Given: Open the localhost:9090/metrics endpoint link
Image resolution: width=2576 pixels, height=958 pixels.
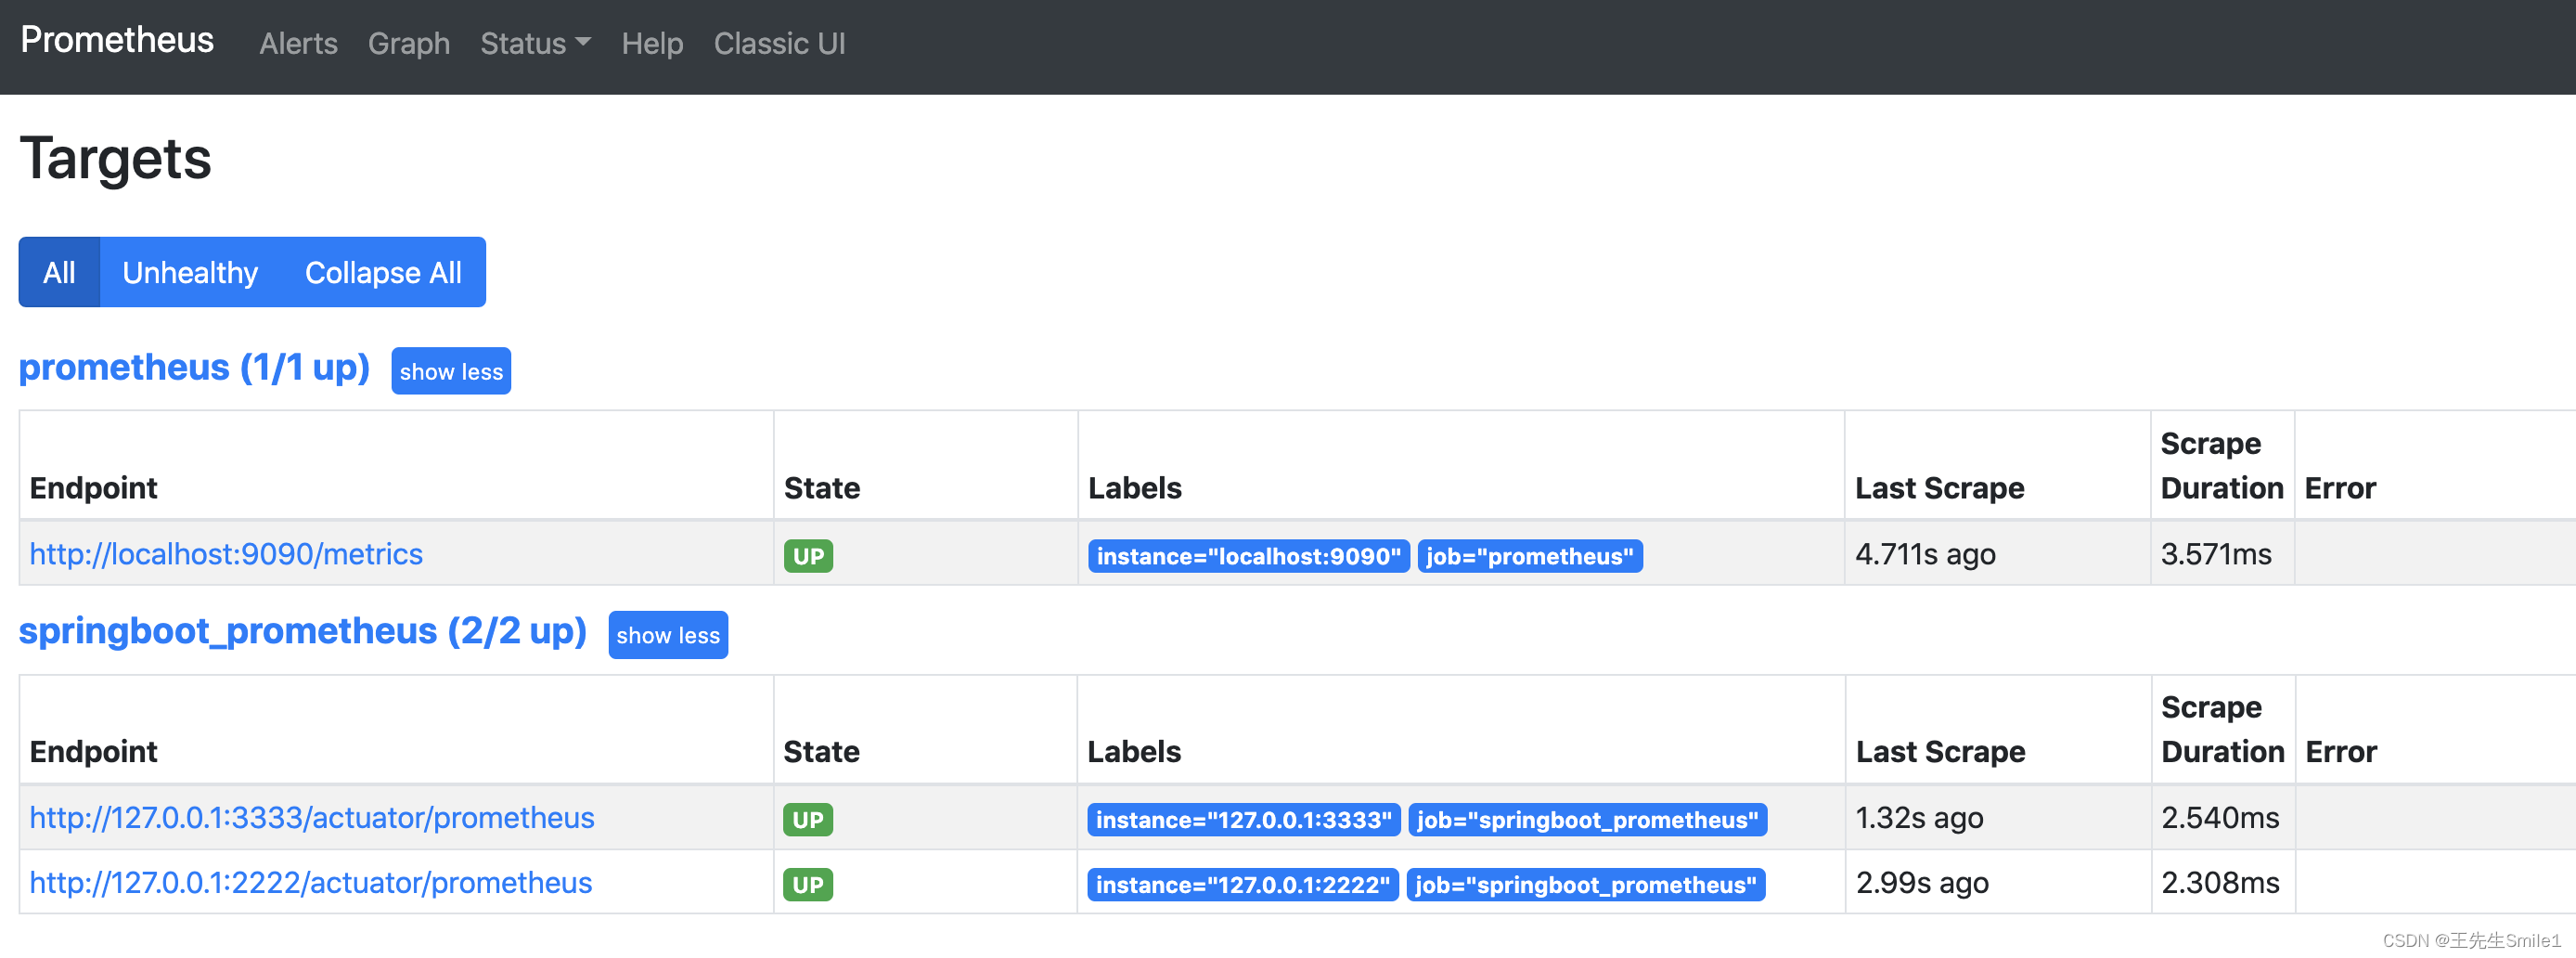Looking at the screenshot, I should (x=226, y=553).
